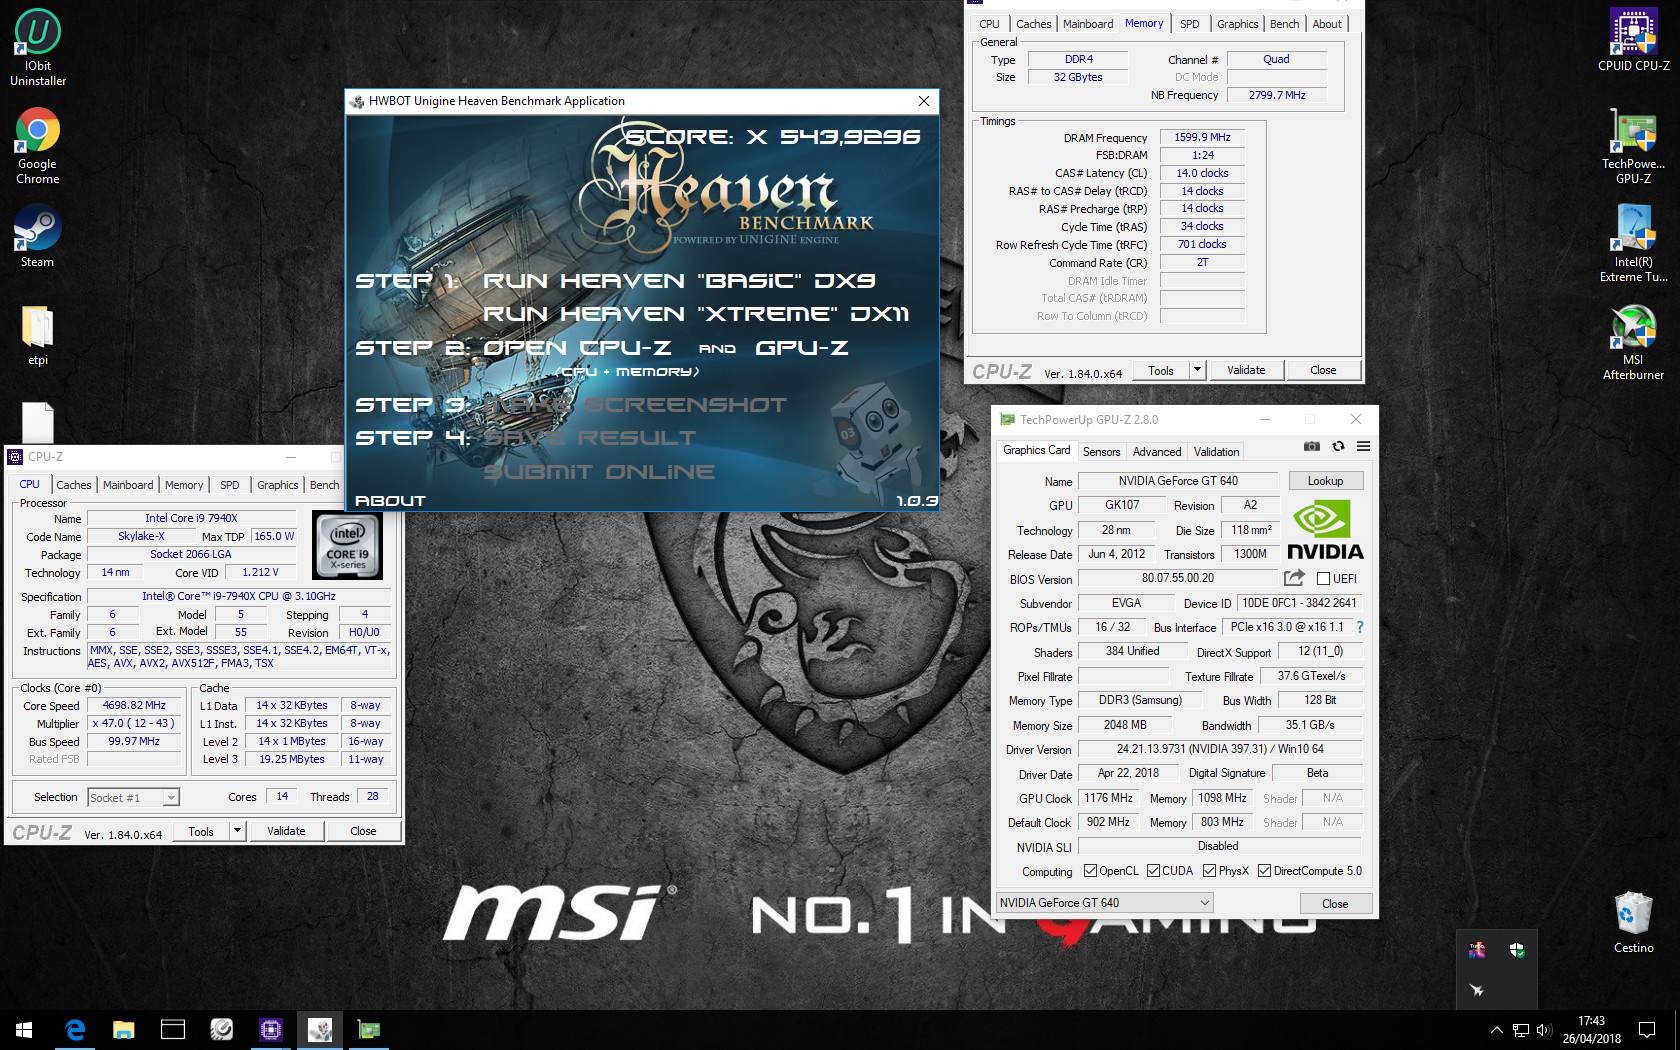Click GPU-Z screenshot camera icon

(1311, 447)
